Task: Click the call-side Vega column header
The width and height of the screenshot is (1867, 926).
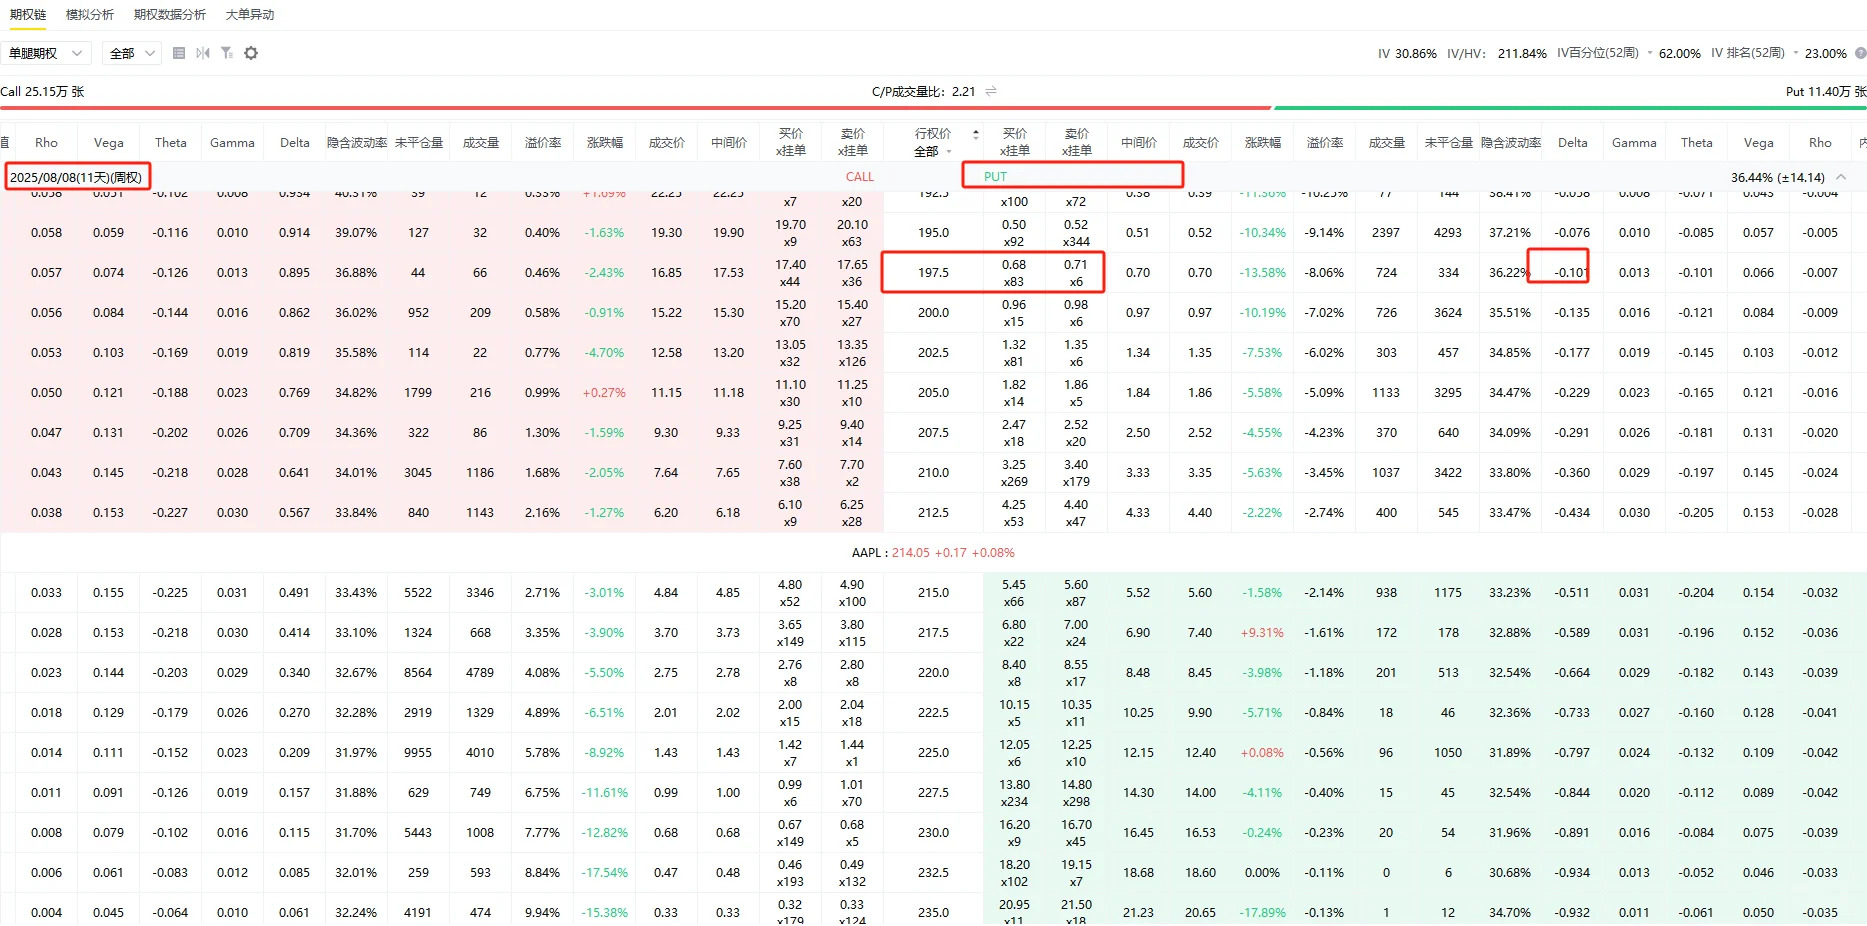Action: [x=109, y=143]
